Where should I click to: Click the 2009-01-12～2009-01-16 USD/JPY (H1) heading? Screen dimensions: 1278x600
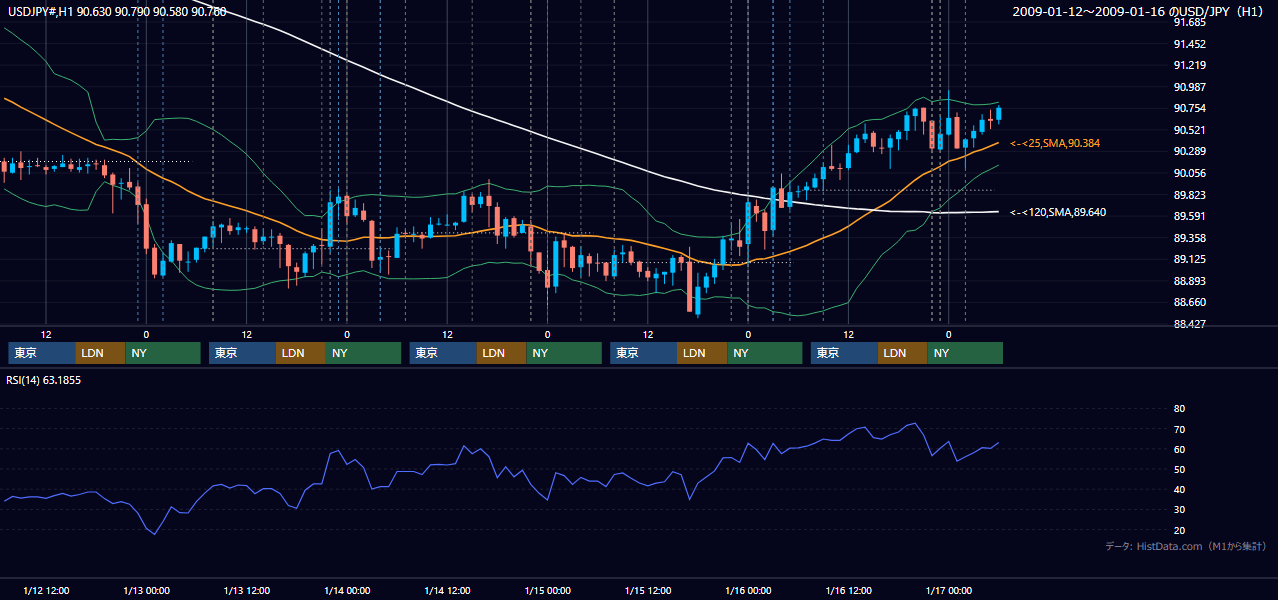(1140, 12)
